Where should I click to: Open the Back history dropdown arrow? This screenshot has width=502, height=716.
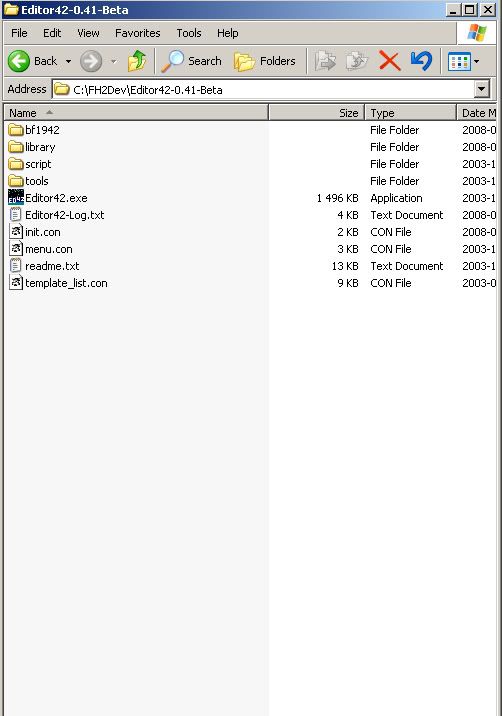click(x=68, y=61)
